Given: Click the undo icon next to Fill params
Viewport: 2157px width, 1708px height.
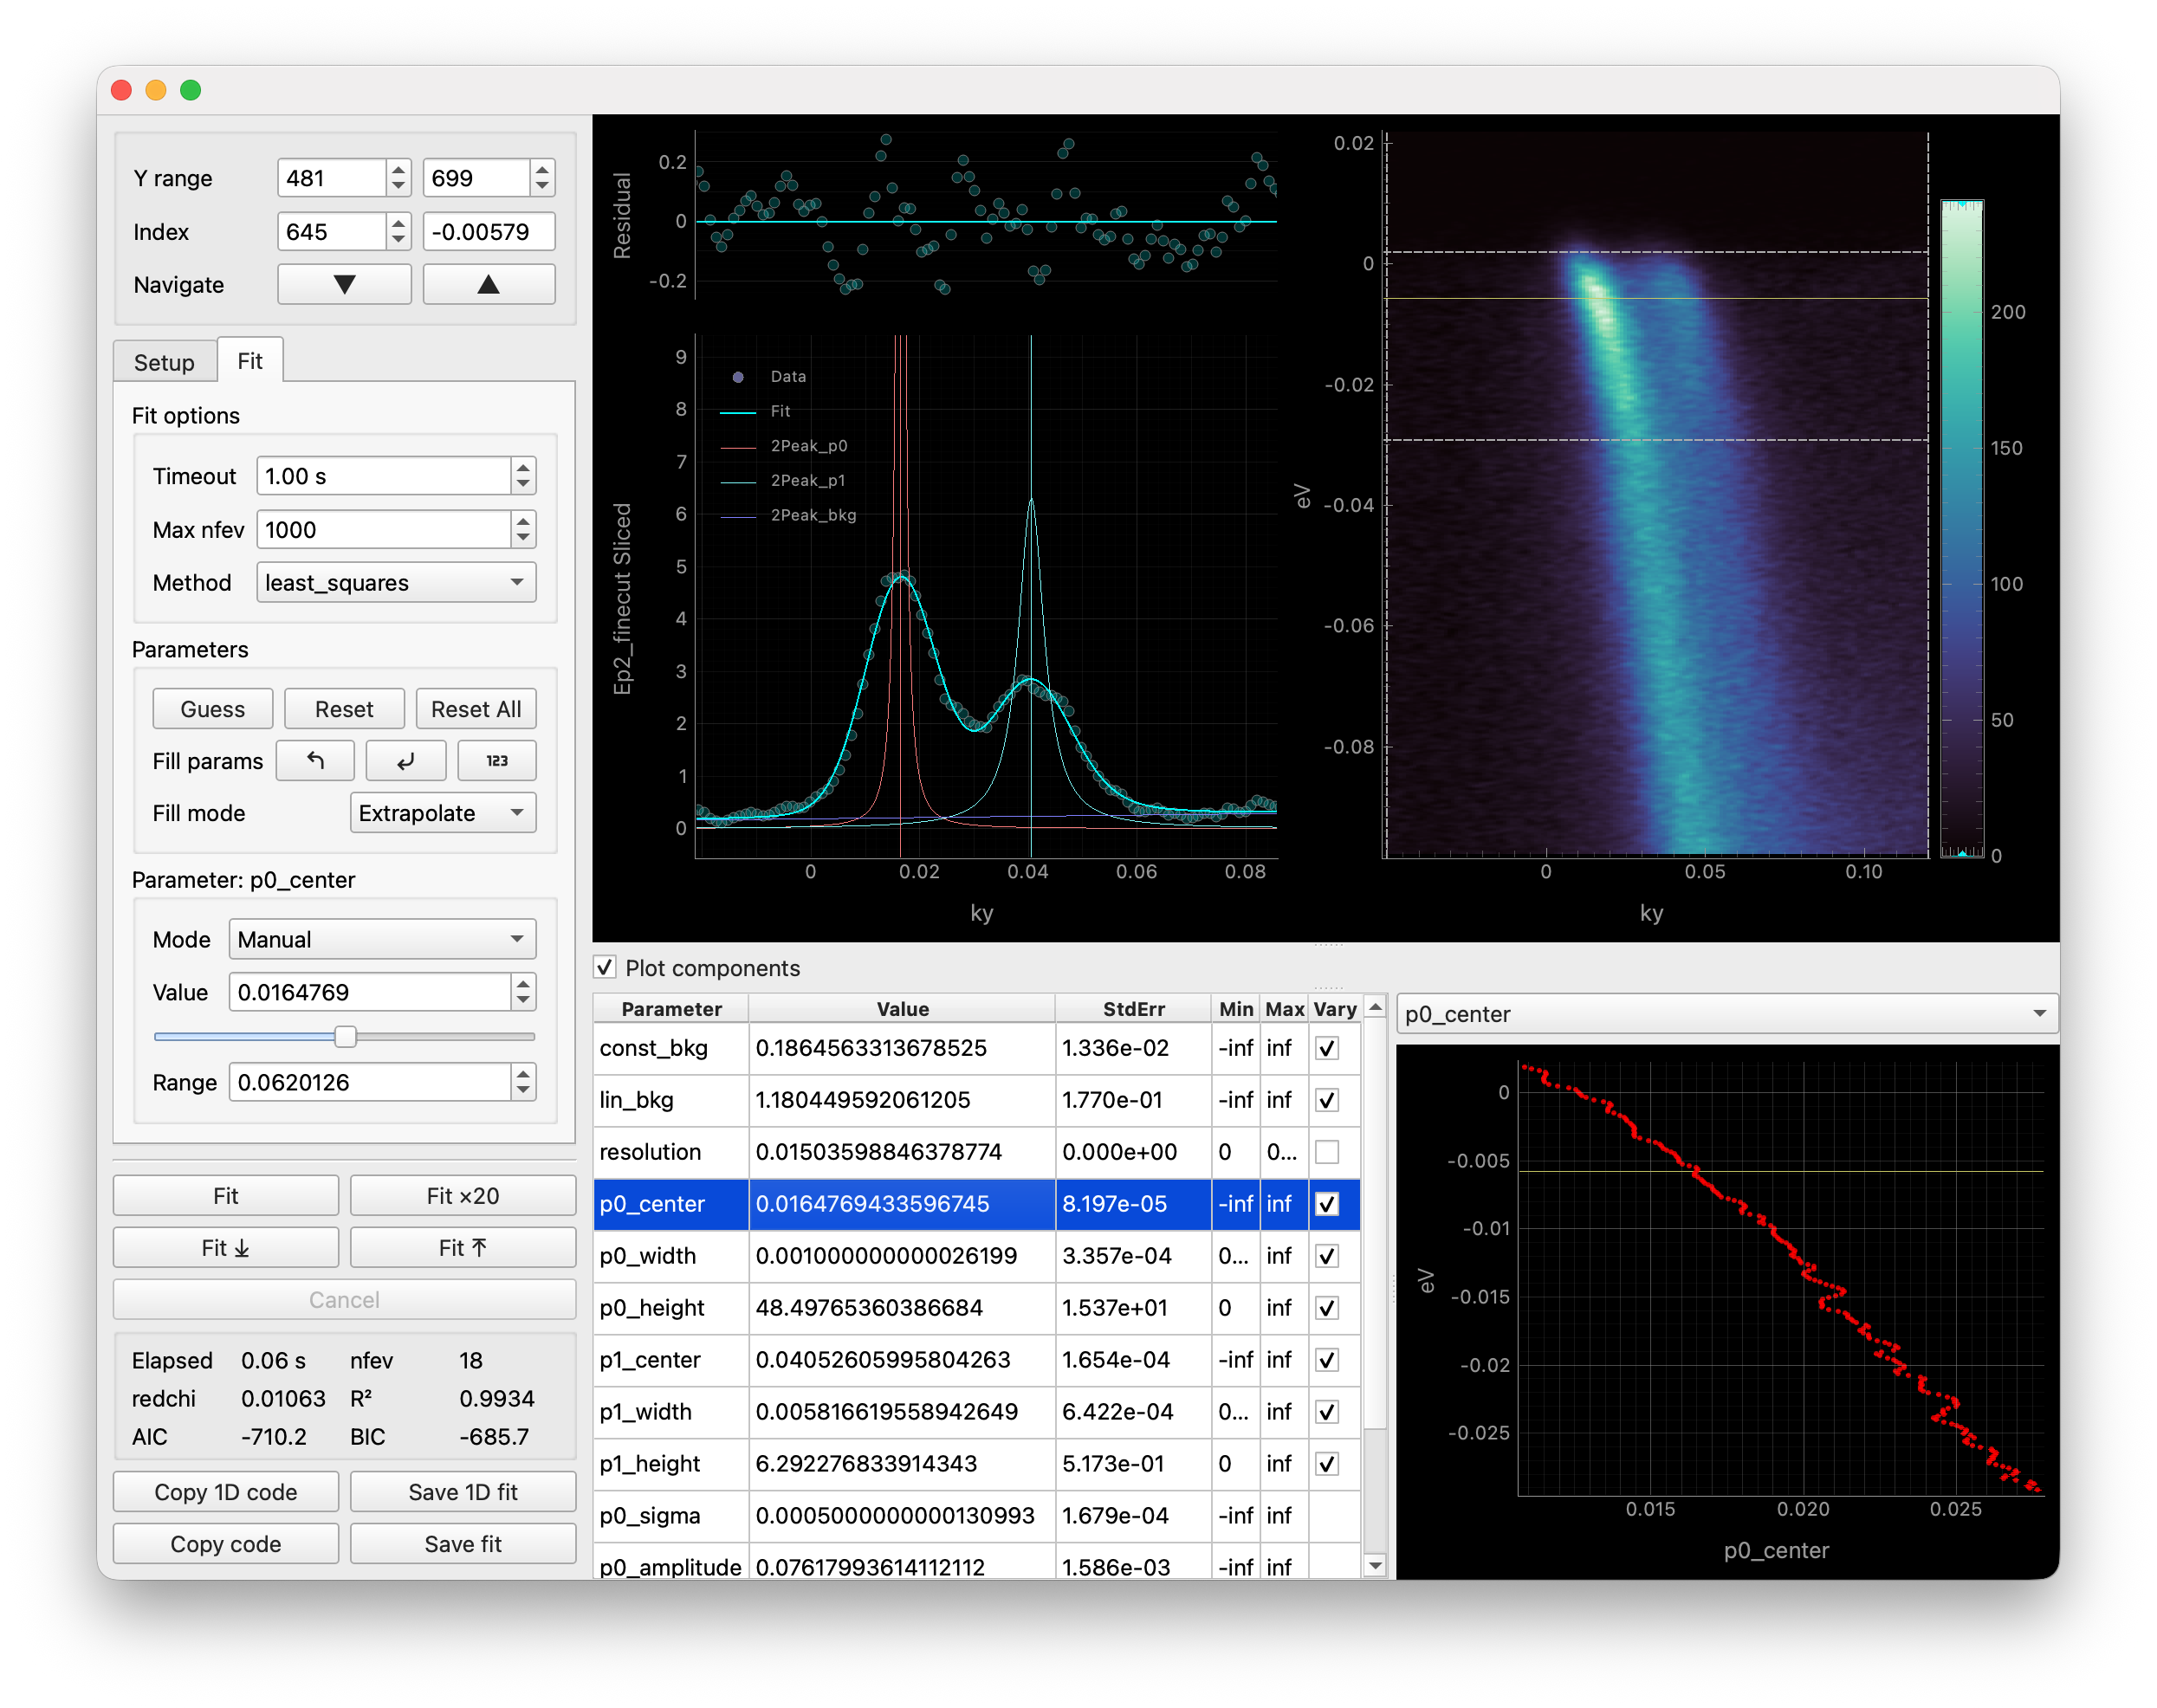Looking at the screenshot, I should 315,760.
